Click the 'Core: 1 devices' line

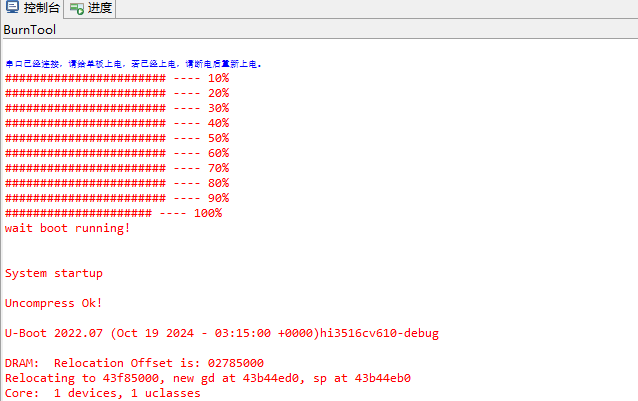(102, 393)
